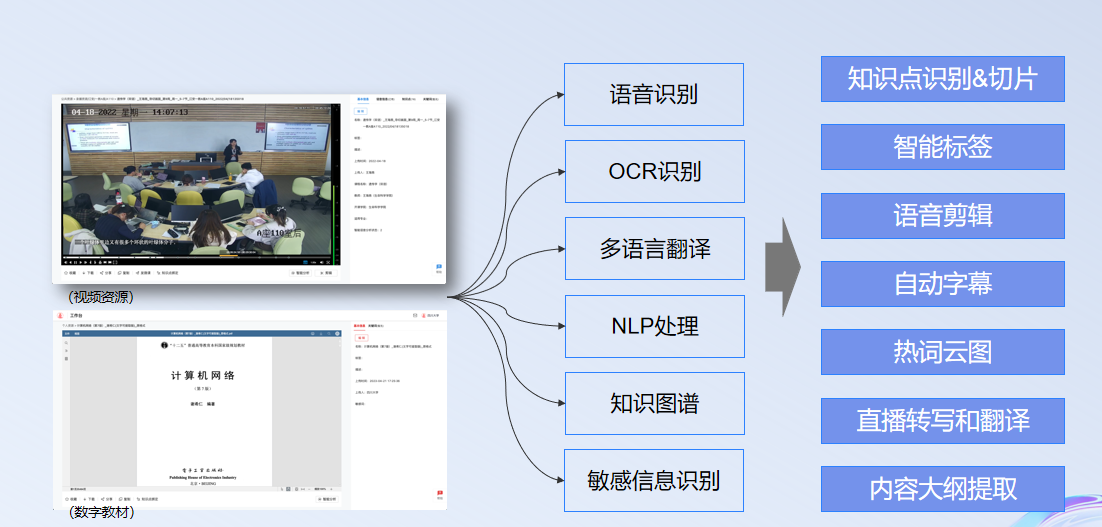Screen dimensions: 1102x527
Task: Click the blue feedback icon in video panel
Action: [x=438, y=267]
